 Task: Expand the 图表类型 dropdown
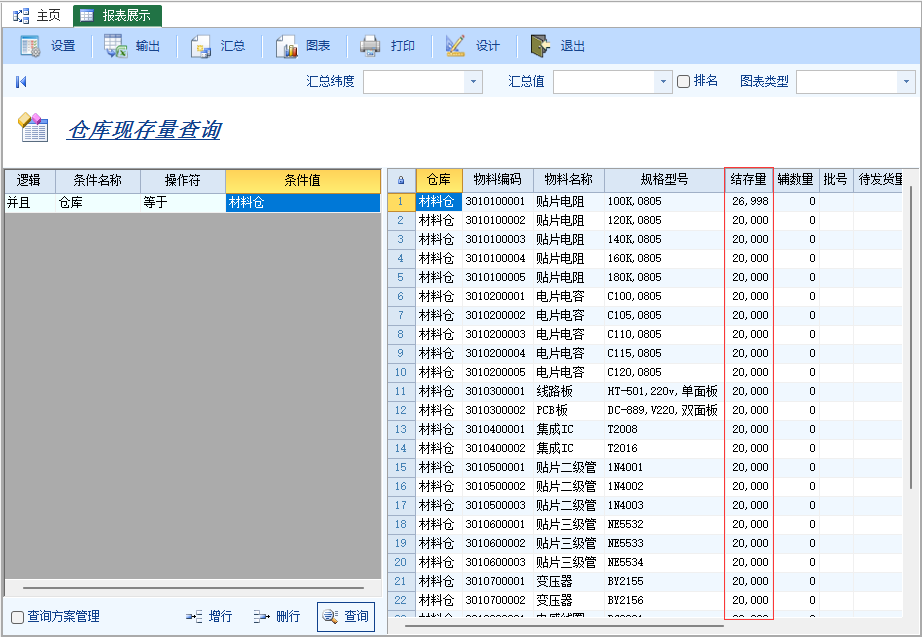(x=906, y=82)
